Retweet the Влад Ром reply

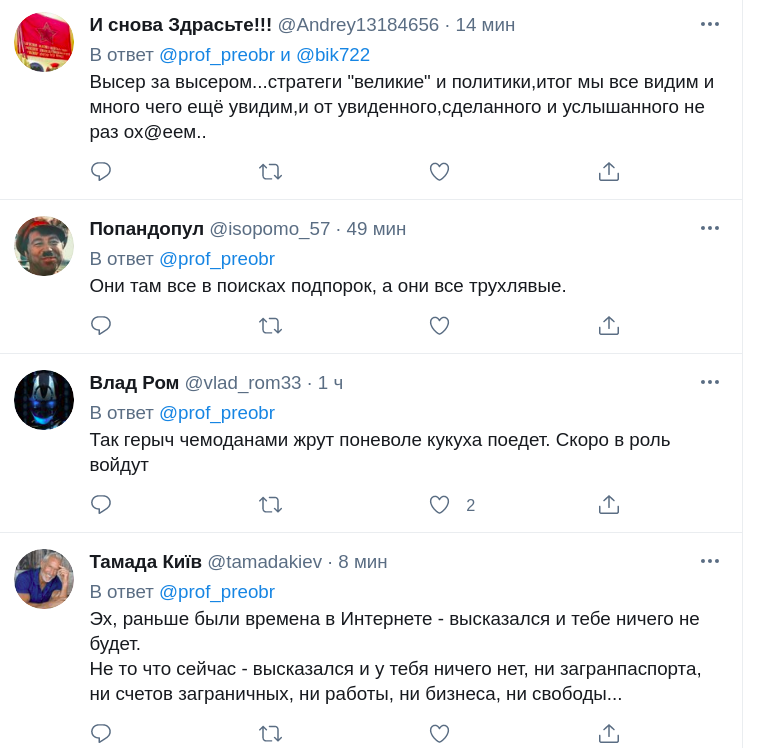click(270, 505)
